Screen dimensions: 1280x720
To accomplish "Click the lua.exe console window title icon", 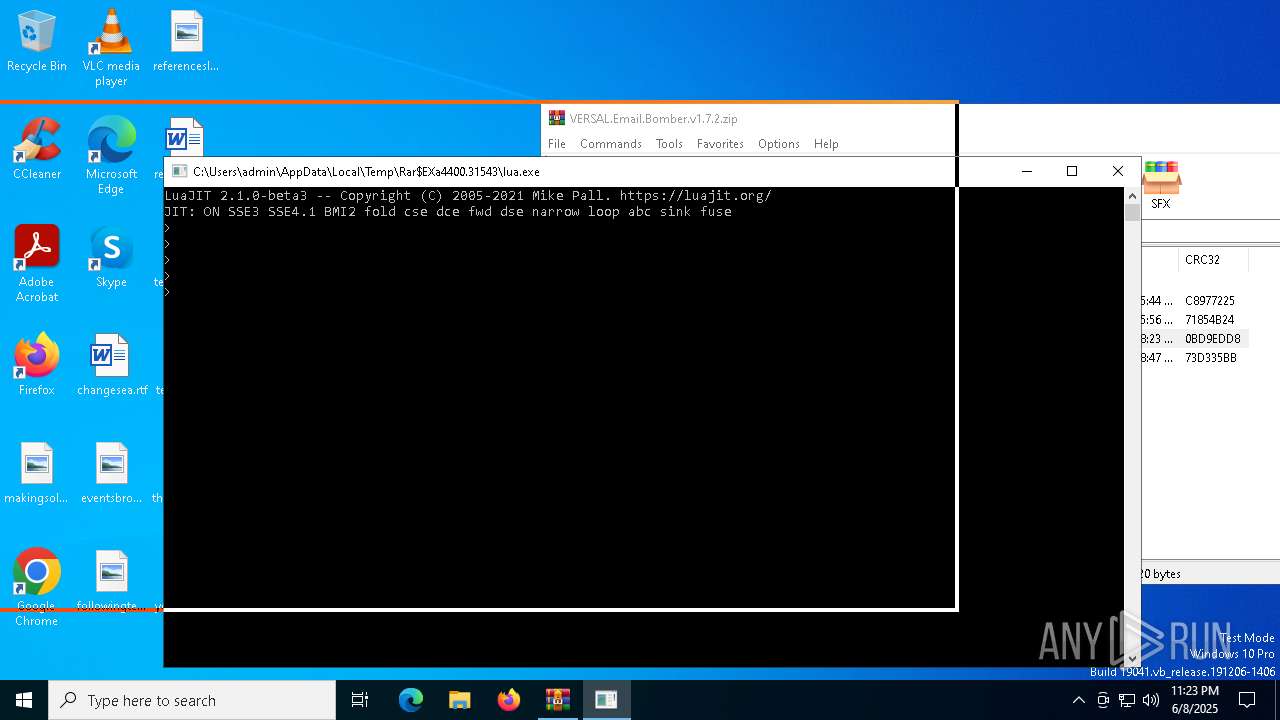I will (179, 171).
